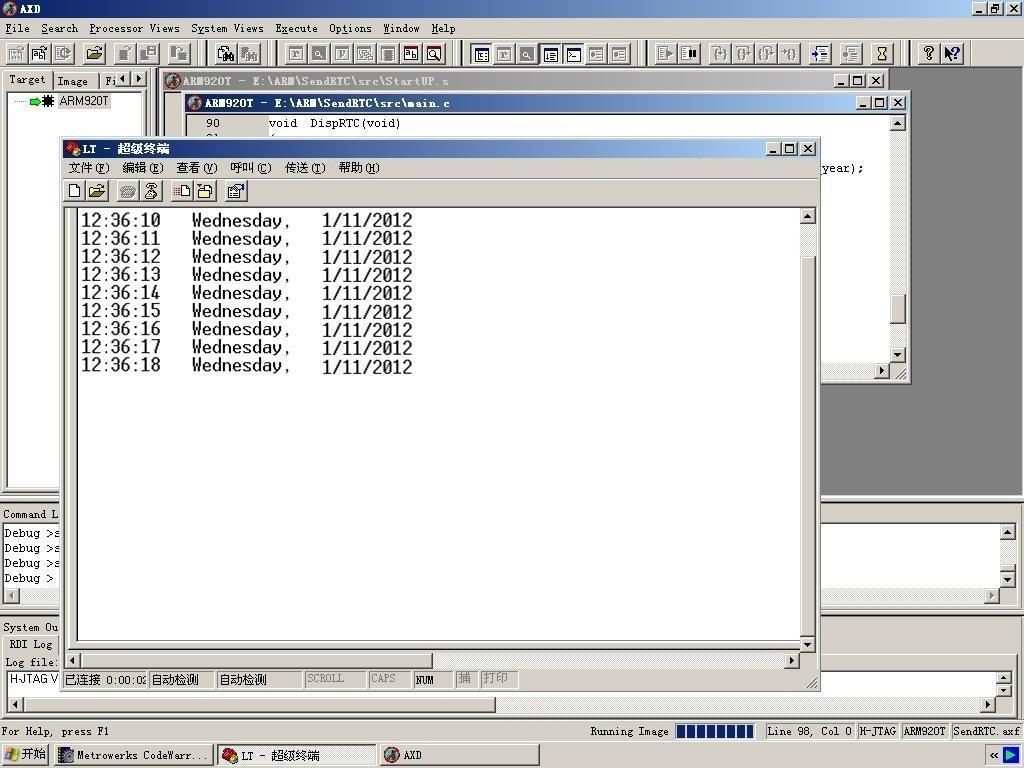The image size is (1024, 768).
Task: Expand hidden tray icons with « arrow
Action: point(994,756)
